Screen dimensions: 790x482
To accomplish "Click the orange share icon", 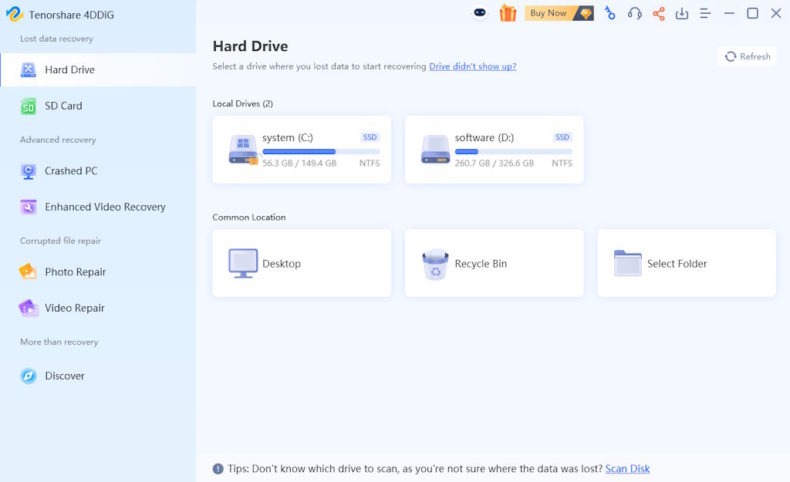I will click(x=658, y=13).
